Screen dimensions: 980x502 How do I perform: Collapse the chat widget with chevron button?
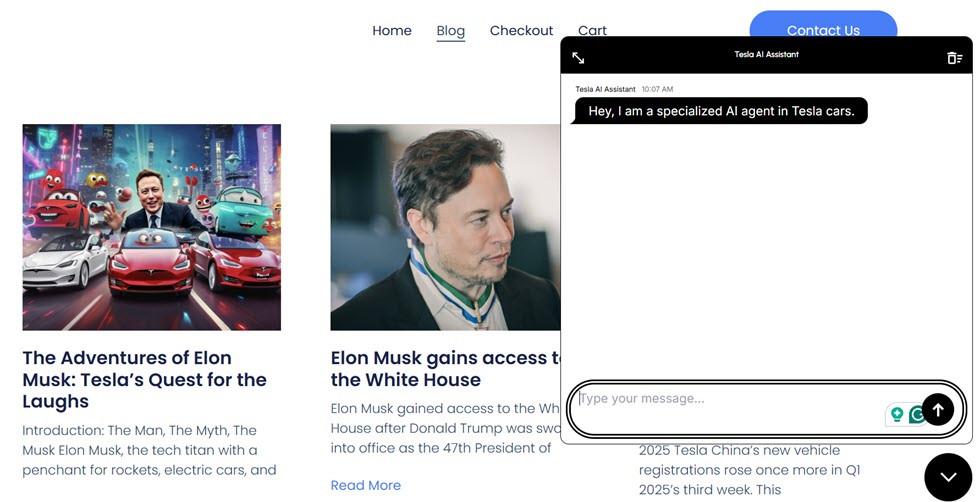947,477
